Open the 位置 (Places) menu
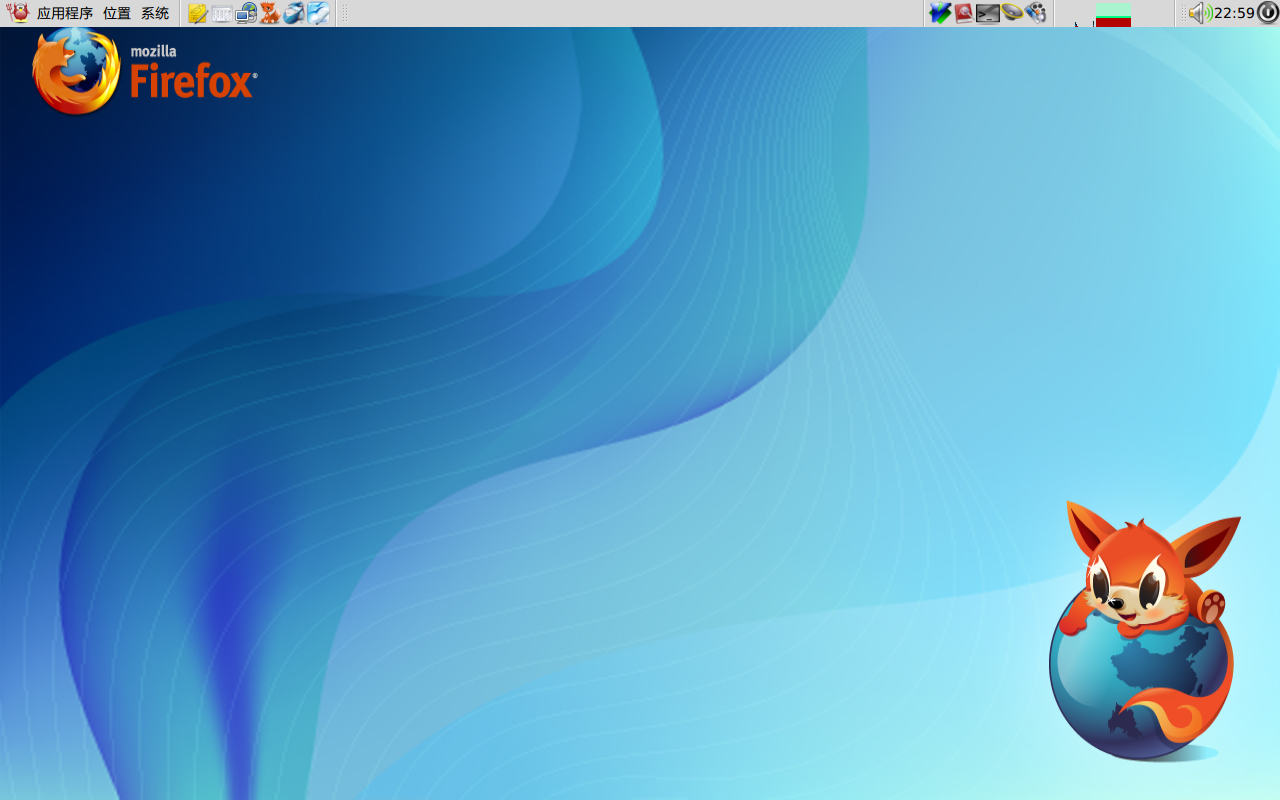The height and width of the screenshot is (800, 1280). tap(117, 13)
